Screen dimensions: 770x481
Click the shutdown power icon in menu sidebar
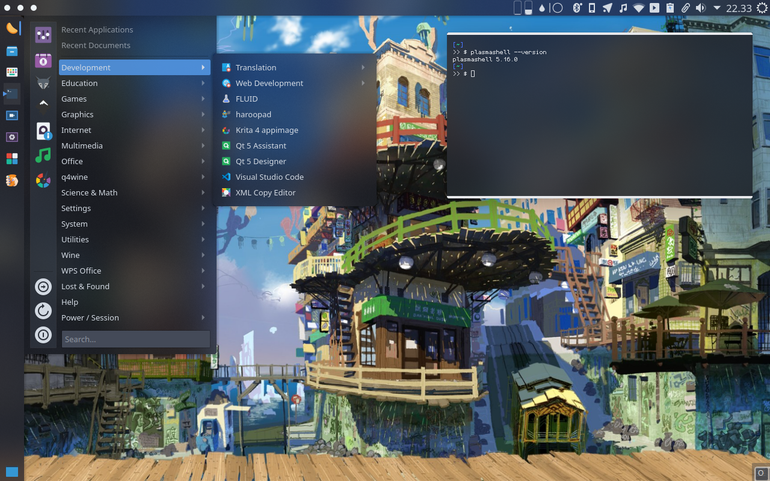tap(43, 335)
